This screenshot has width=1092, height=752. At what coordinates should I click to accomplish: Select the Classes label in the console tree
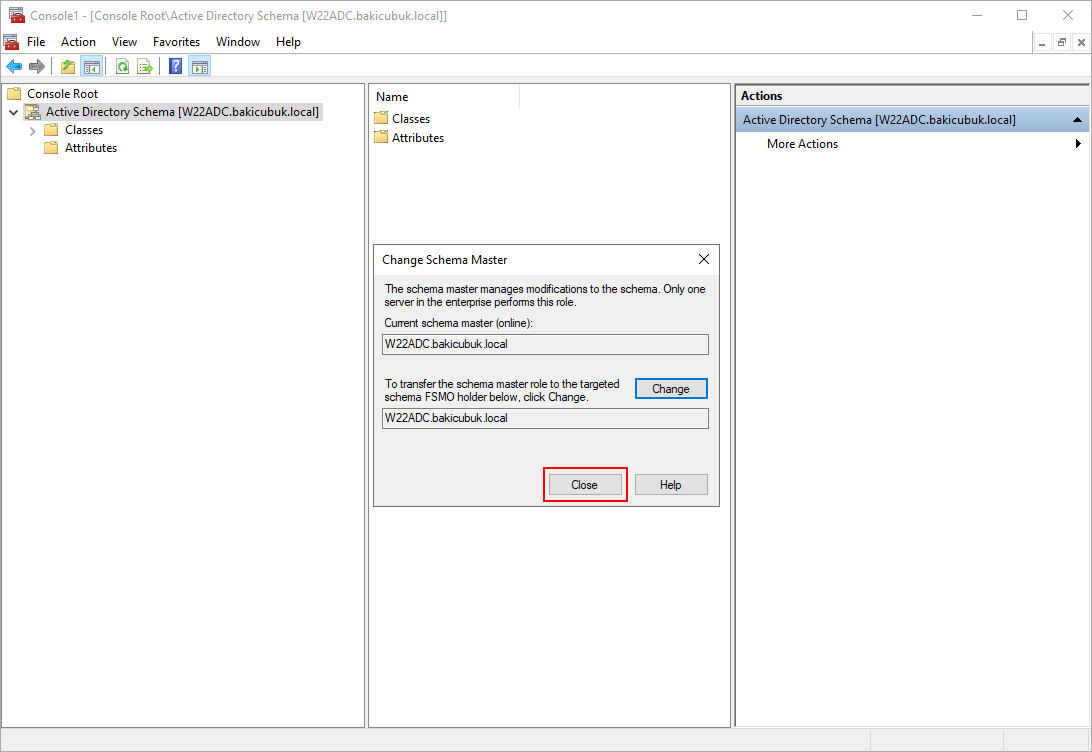[x=84, y=130]
